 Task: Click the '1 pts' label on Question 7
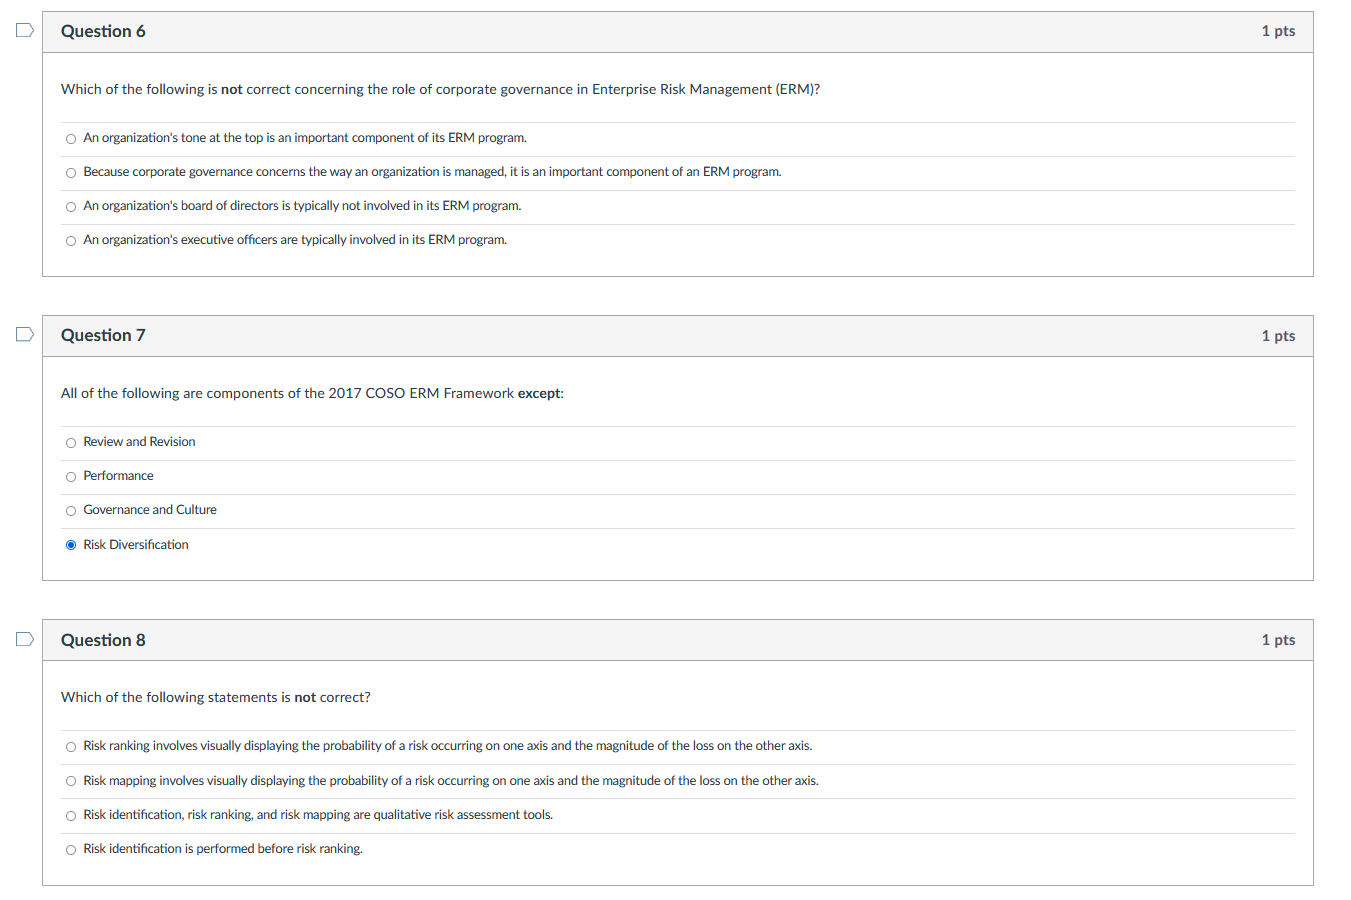tap(1278, 336)
